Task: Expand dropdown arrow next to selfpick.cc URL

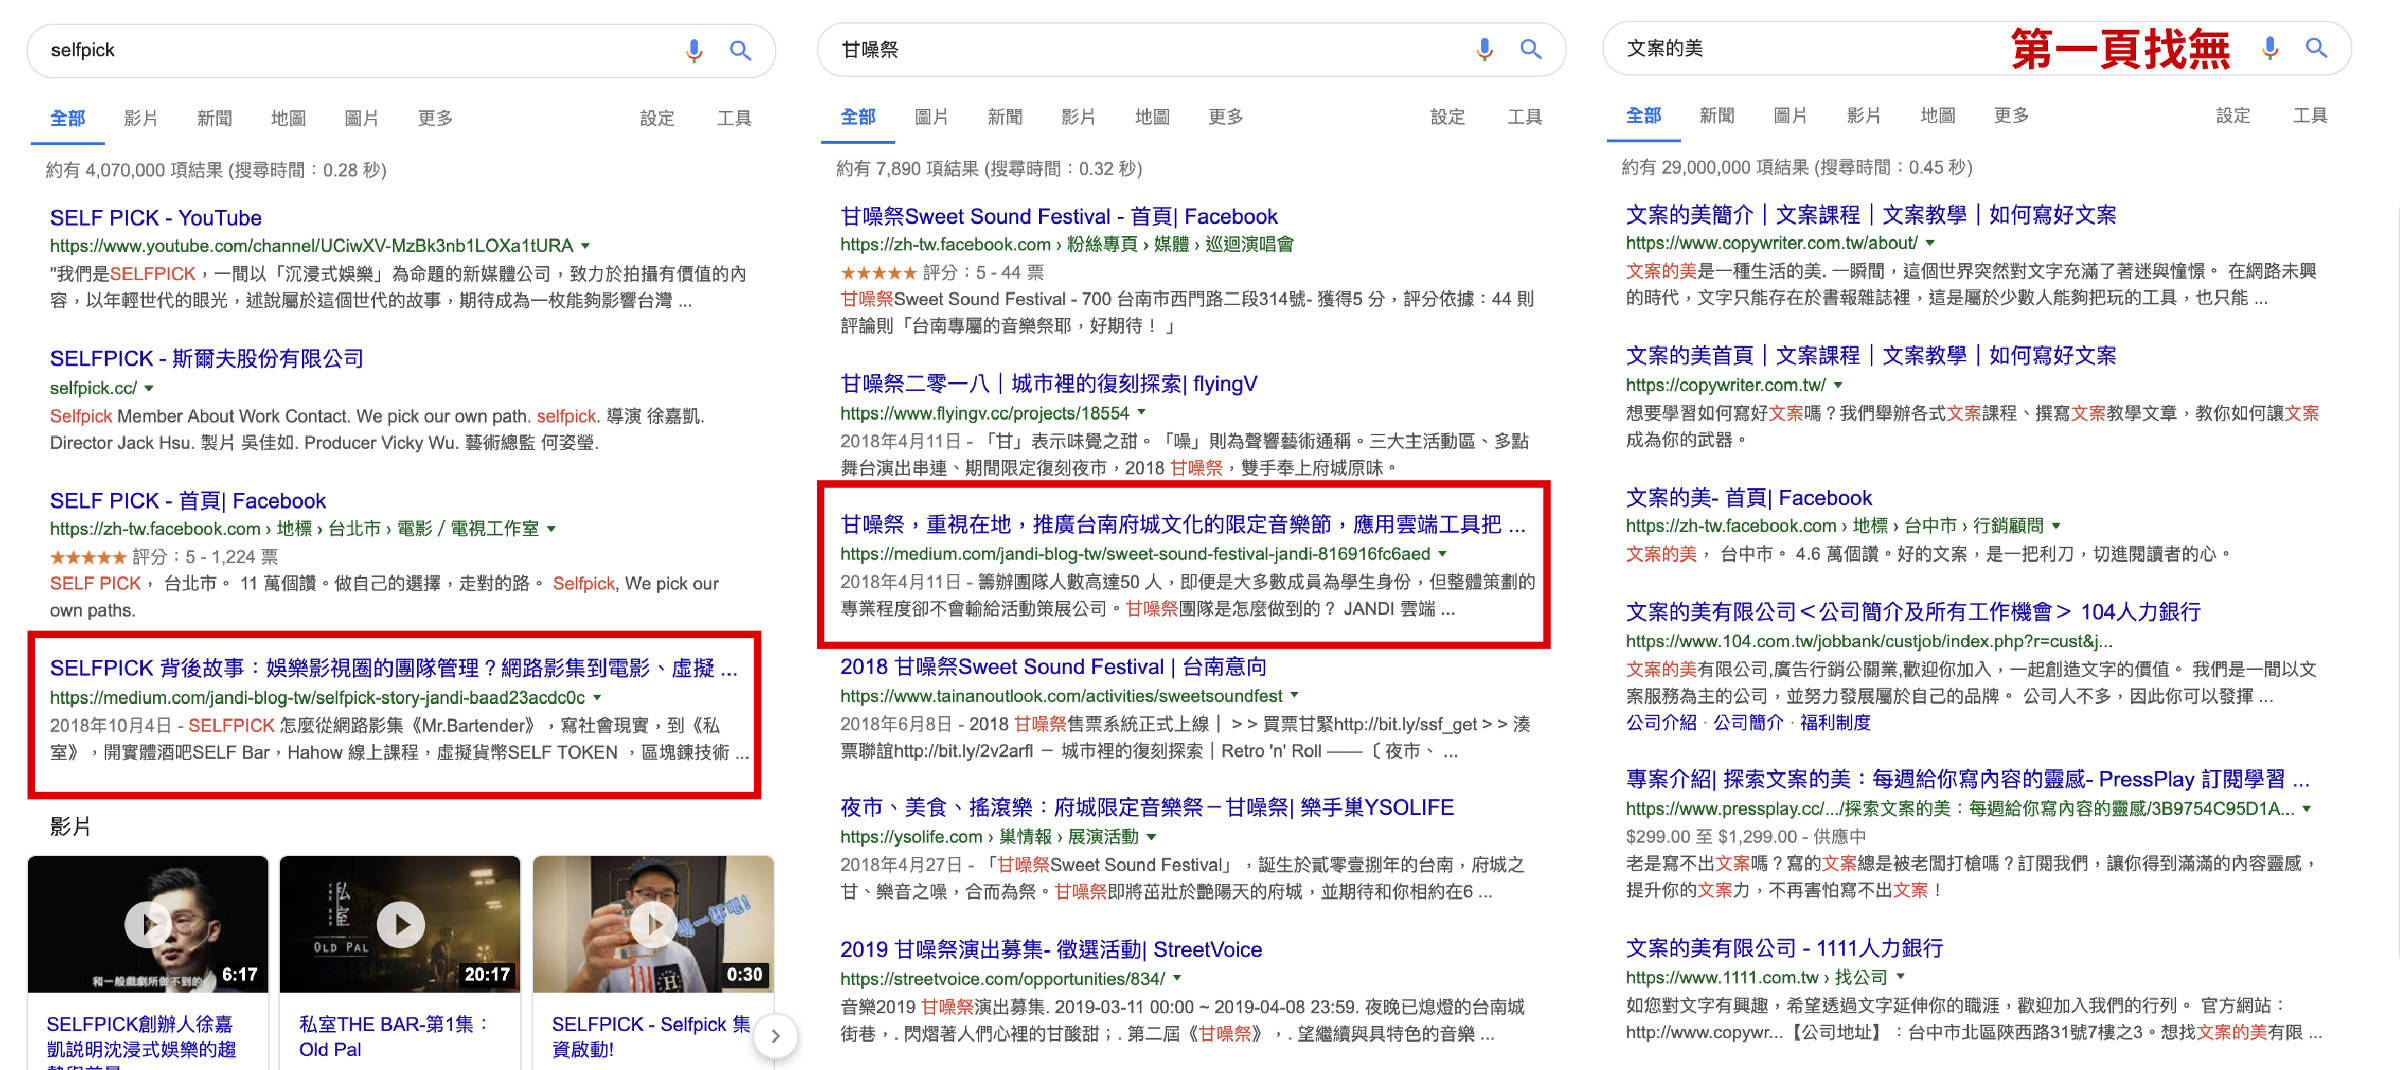Action: [x=150, y=388]
